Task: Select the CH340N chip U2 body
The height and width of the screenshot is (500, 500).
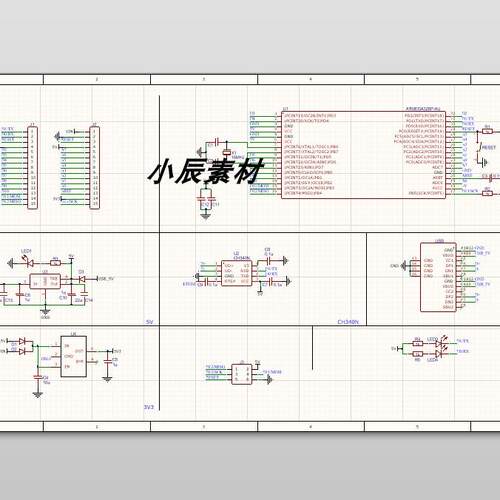Action: [237, 273]
